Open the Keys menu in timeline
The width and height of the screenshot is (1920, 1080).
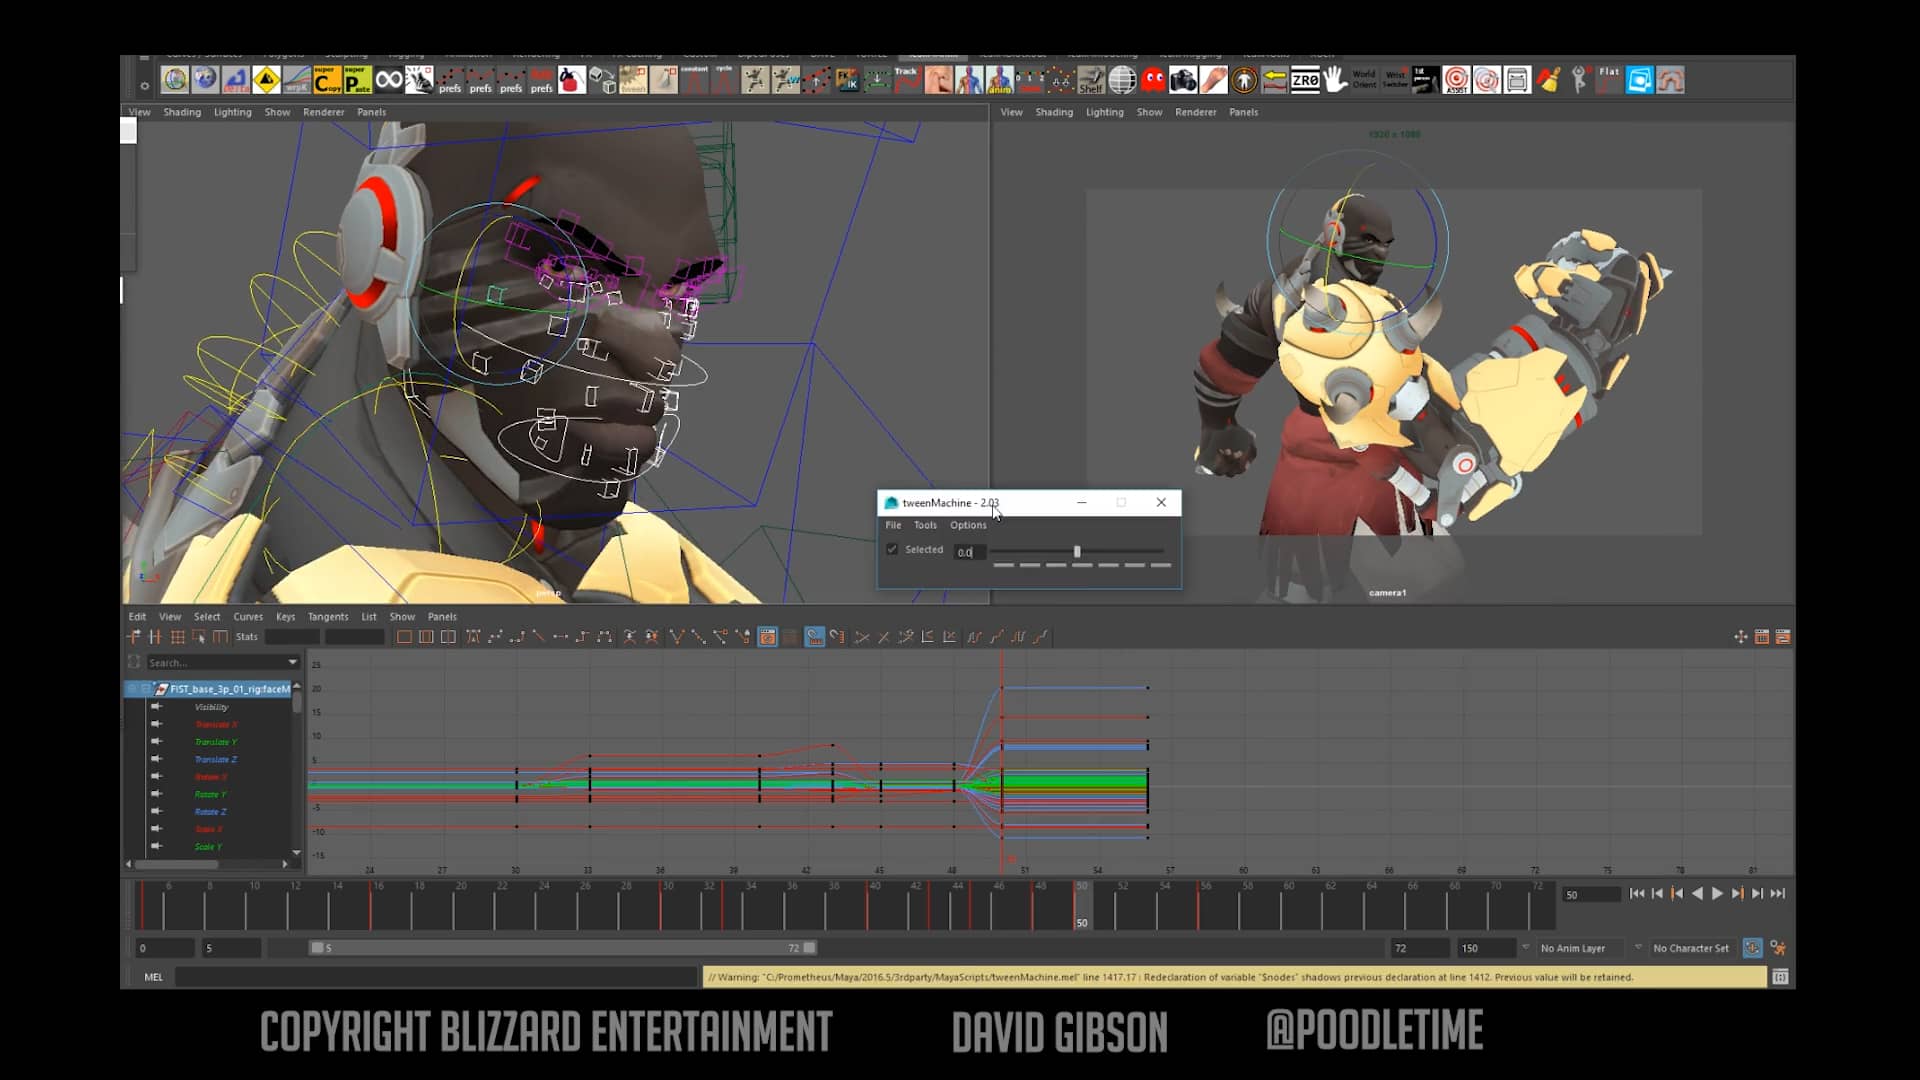pos(286,616)
